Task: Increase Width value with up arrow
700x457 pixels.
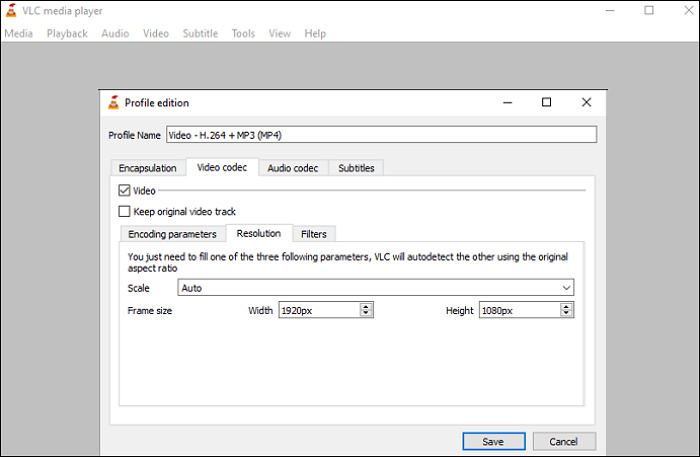Action: click(x=366, y=307)
